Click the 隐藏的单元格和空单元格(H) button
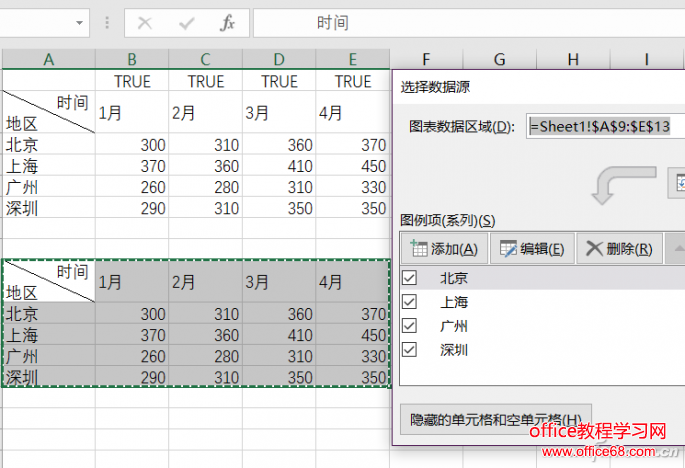 click(496, 419)
